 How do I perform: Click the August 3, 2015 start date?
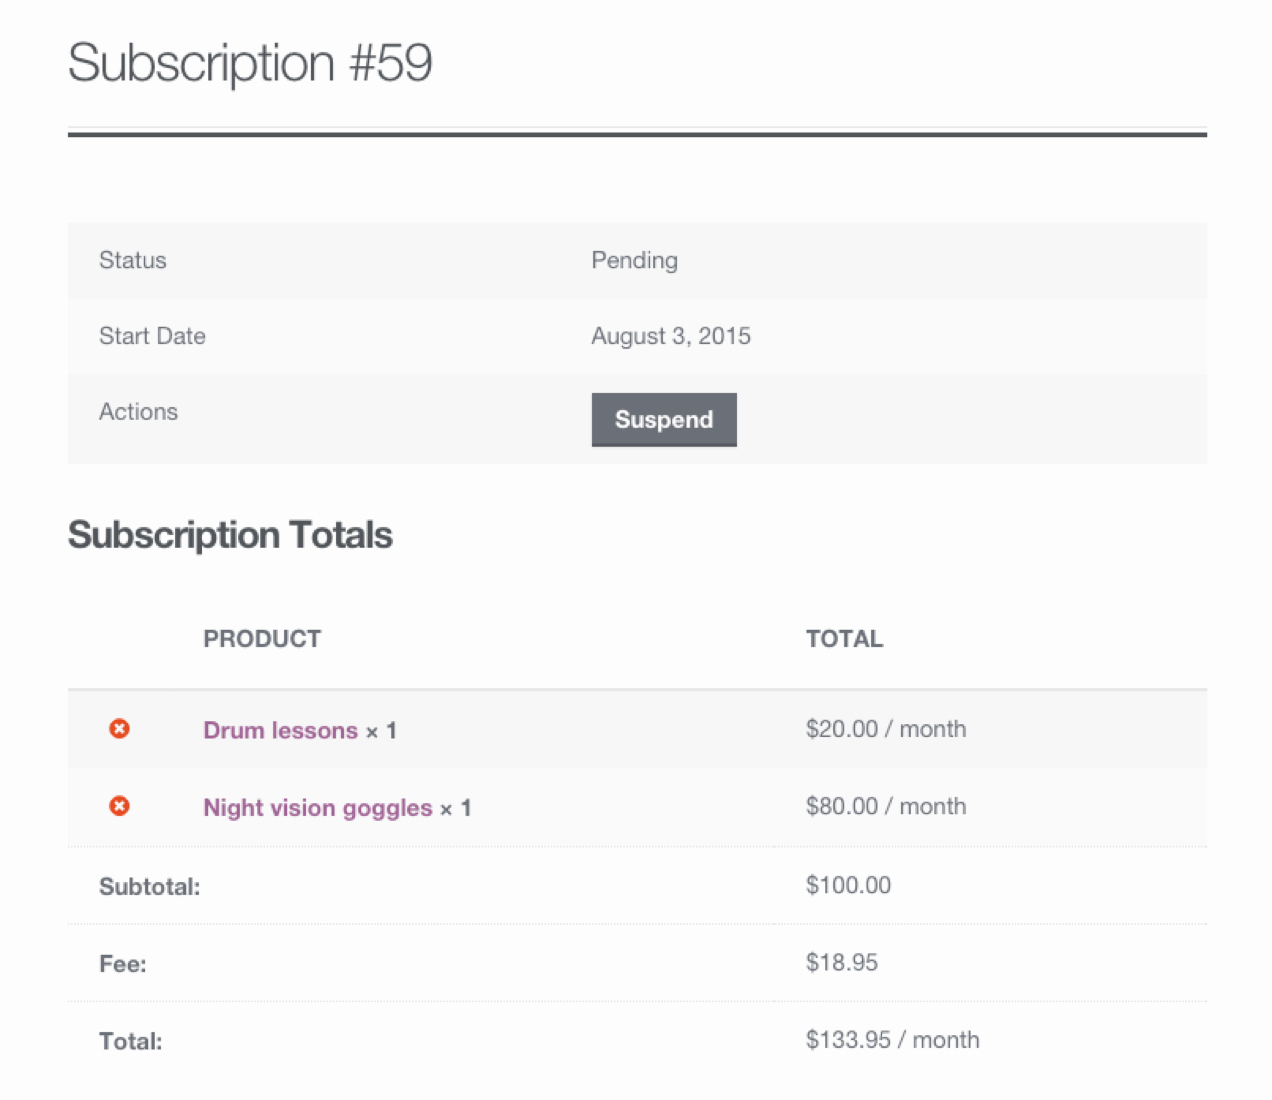point(671,336)
